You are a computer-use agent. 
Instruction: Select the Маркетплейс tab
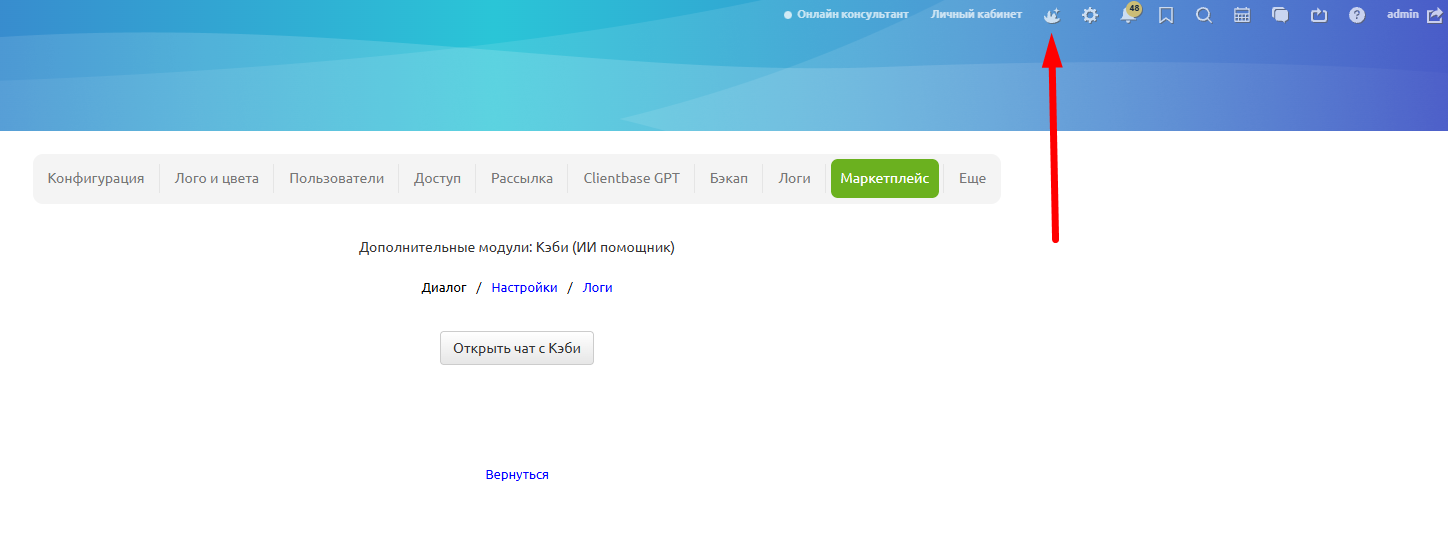pyautogui.click(x=885, y=178)
